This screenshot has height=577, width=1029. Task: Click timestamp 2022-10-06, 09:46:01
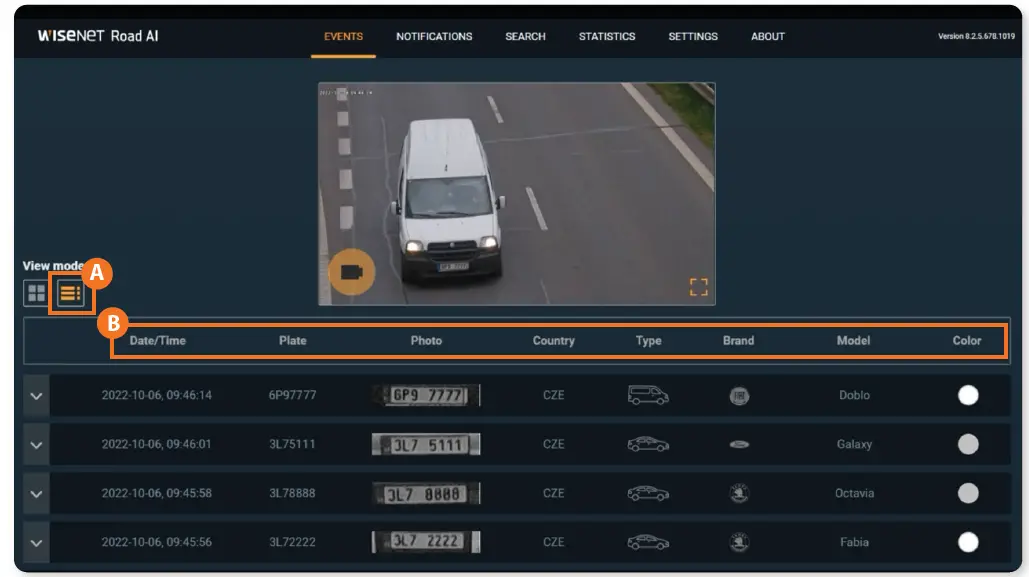tap(156, 444)
